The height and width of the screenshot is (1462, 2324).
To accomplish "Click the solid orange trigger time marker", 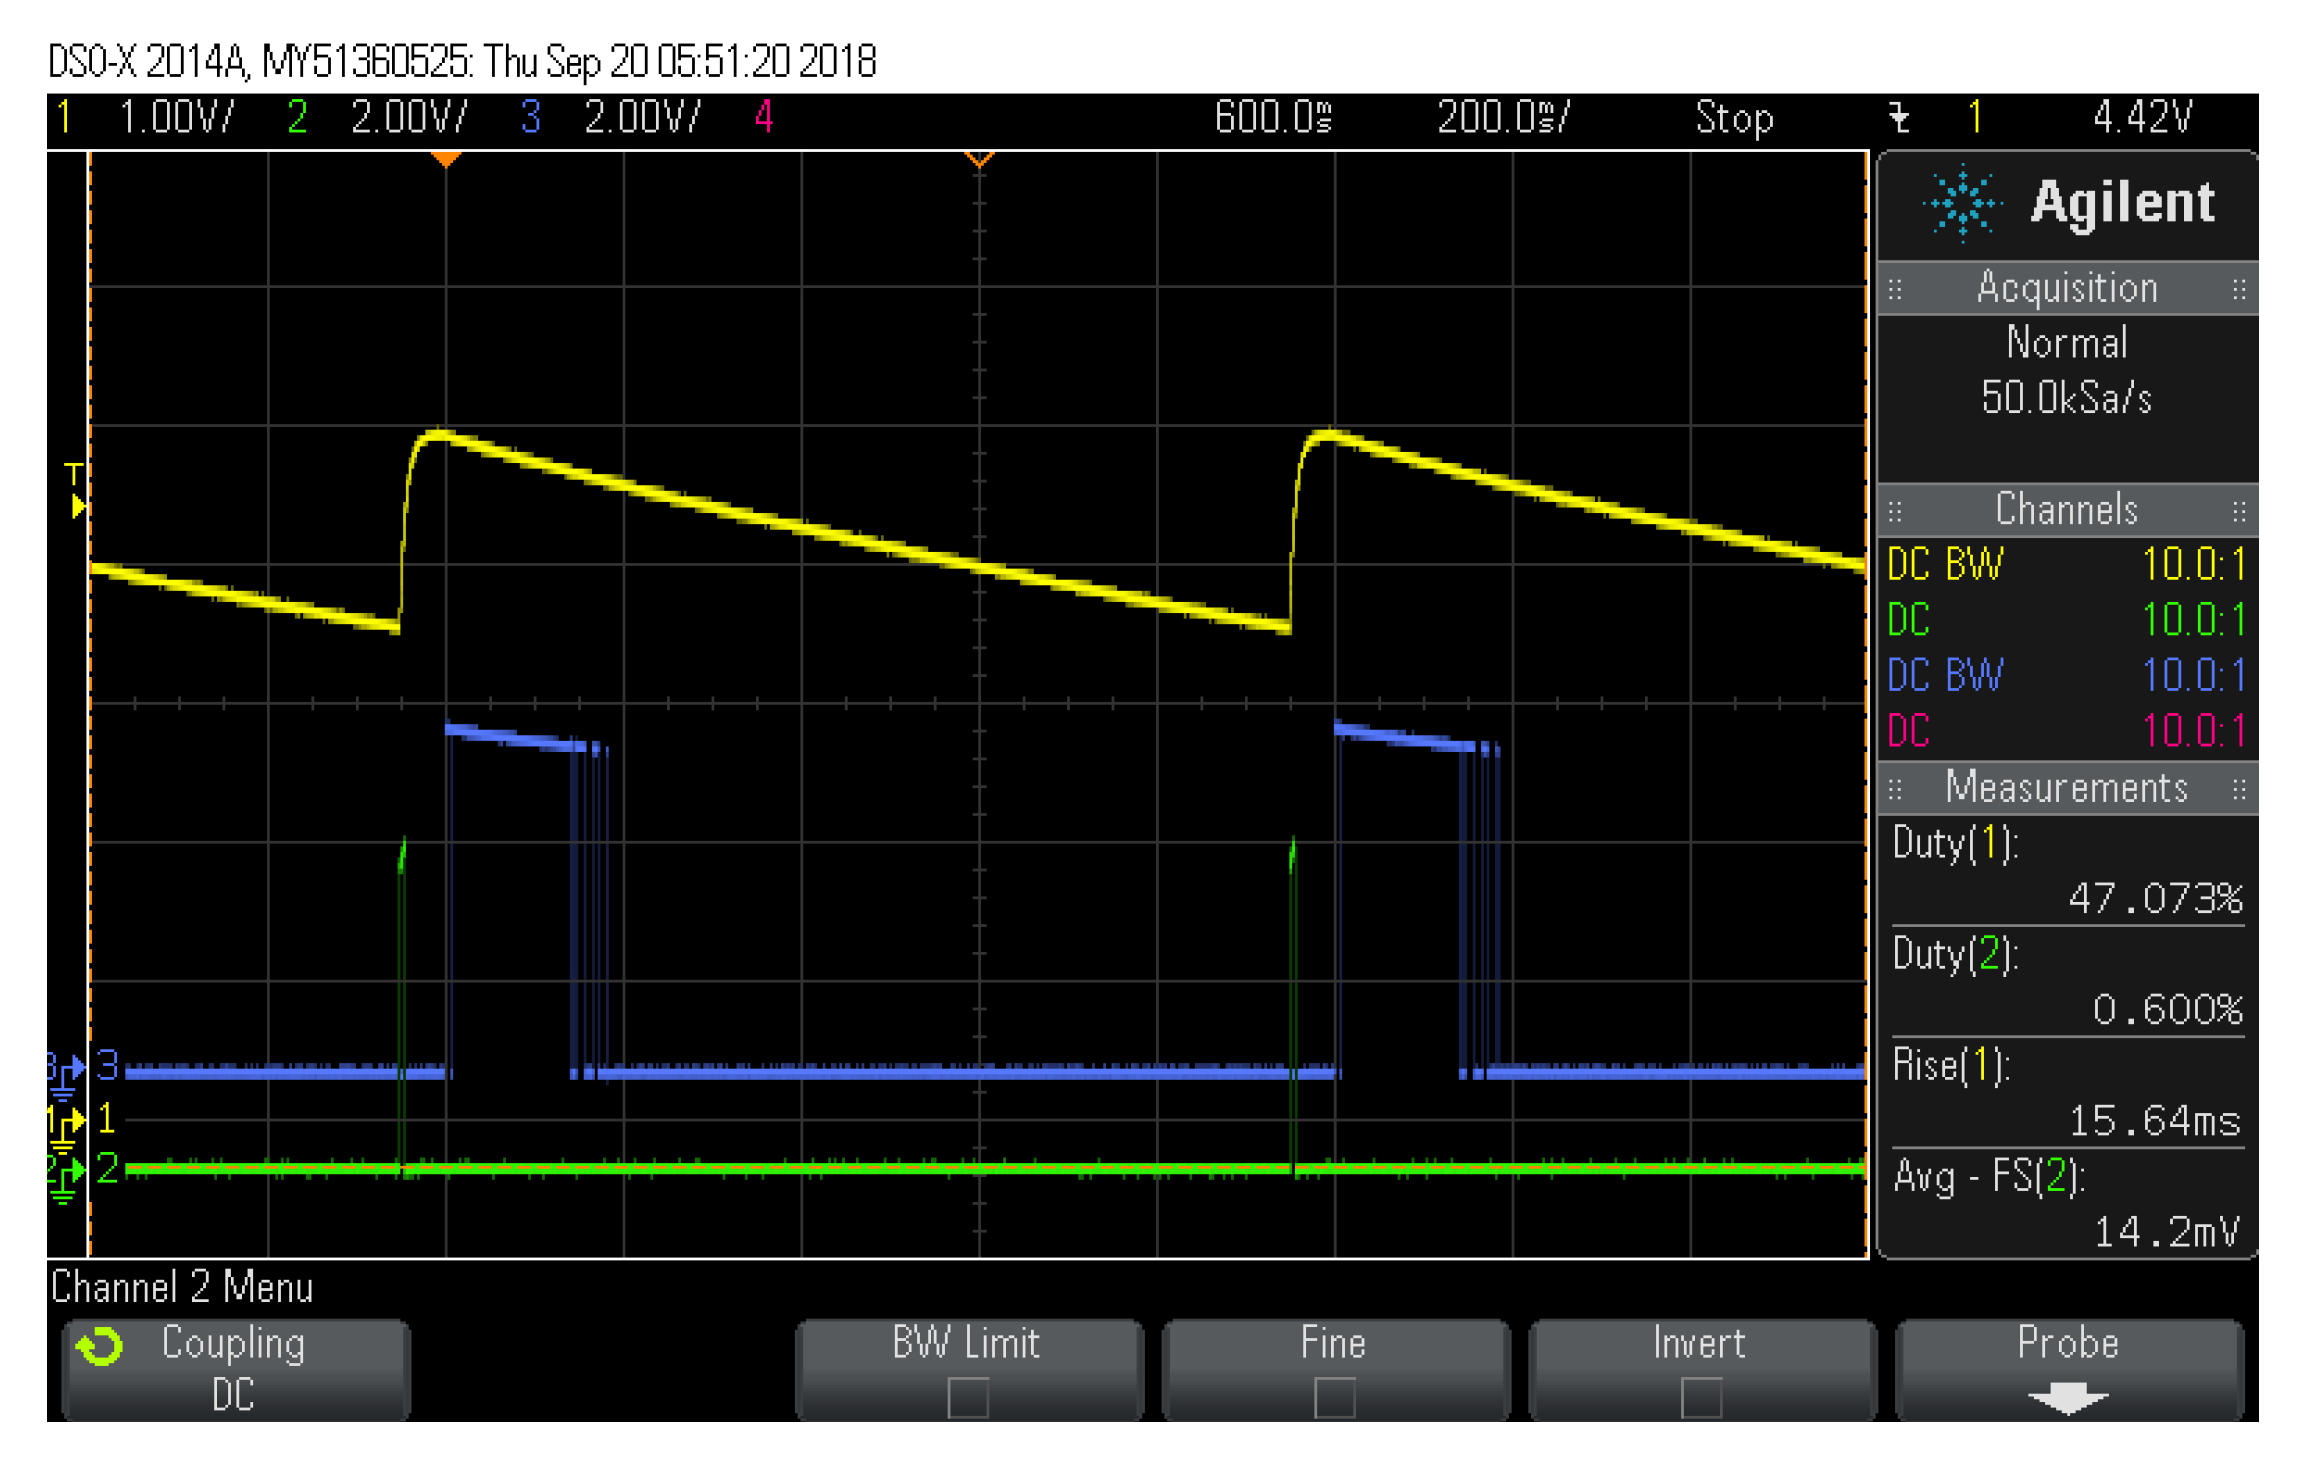I will click(x=445, y=159).
